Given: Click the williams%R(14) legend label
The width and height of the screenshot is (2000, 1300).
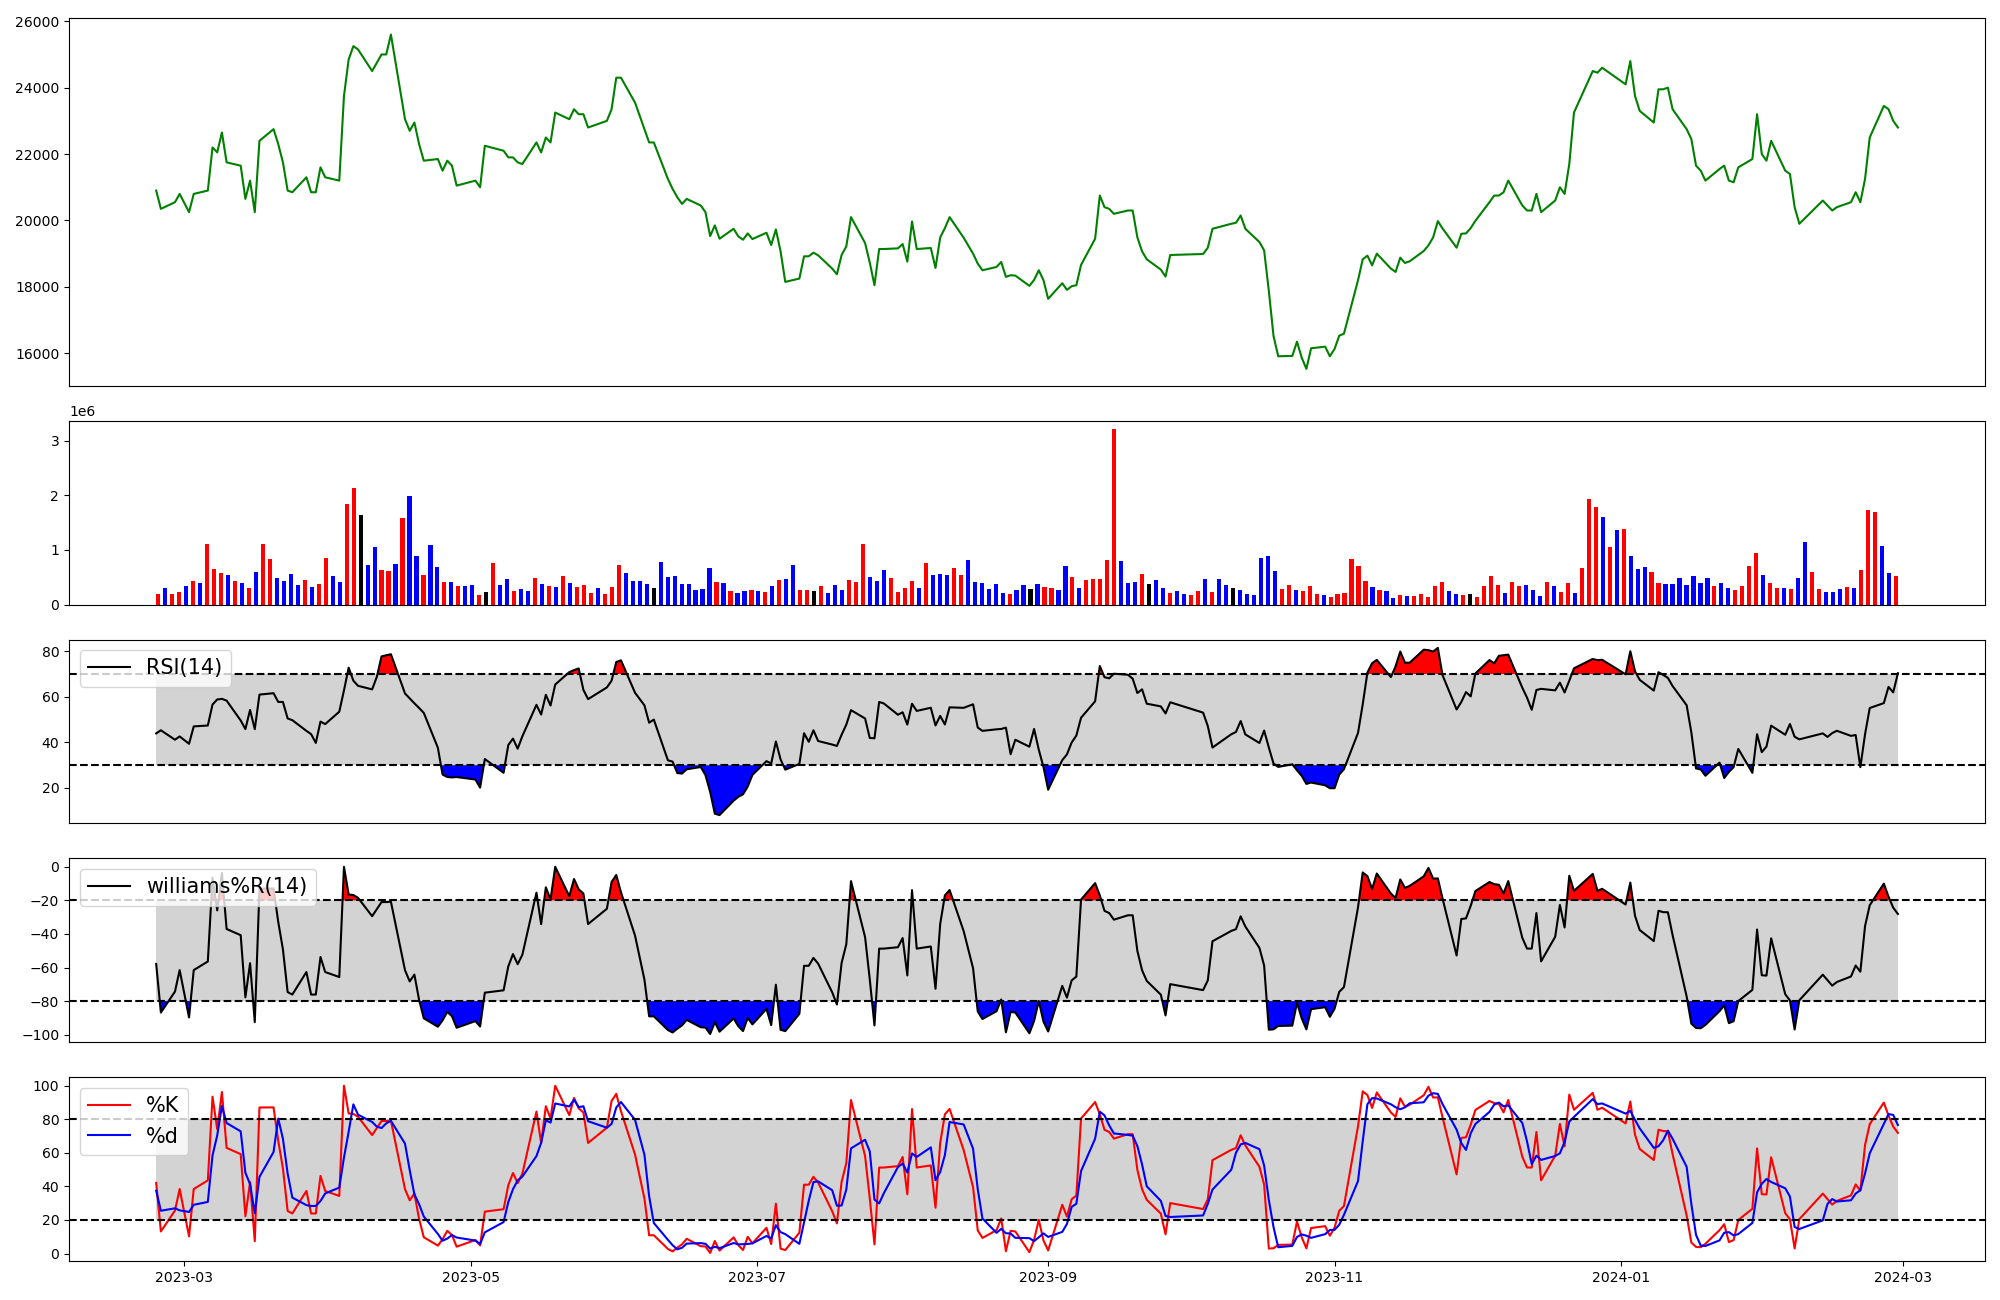Looking at the screenshot, I should pos(226,886).
